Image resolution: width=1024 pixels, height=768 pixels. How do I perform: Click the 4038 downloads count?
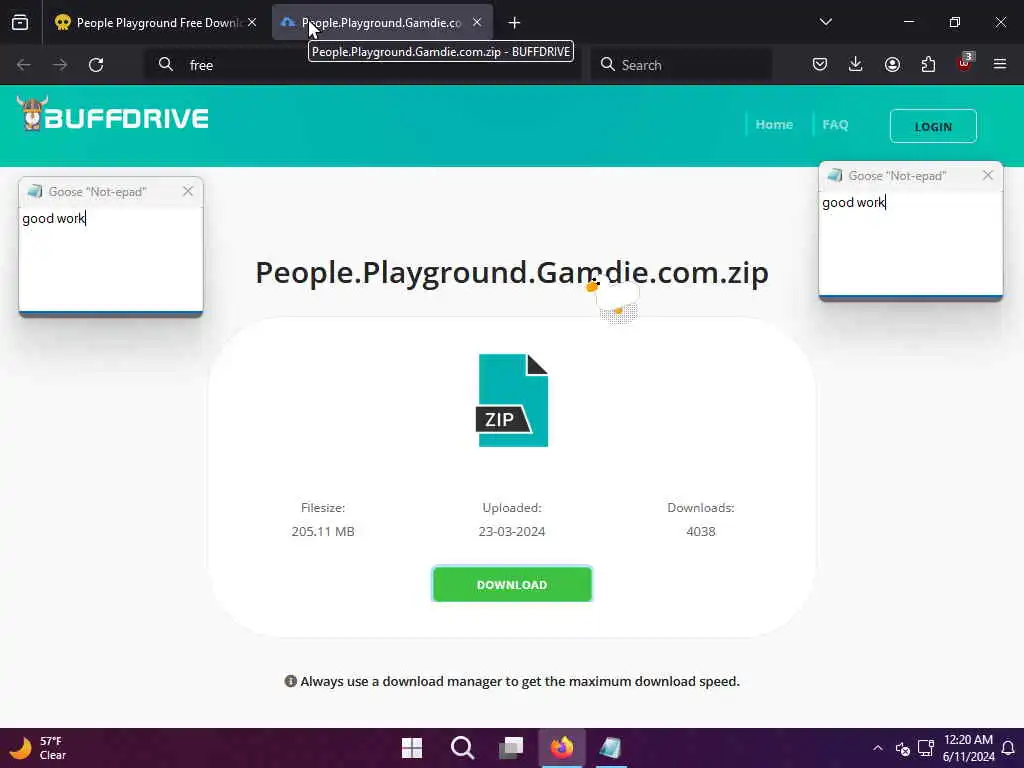click(701, 532)
